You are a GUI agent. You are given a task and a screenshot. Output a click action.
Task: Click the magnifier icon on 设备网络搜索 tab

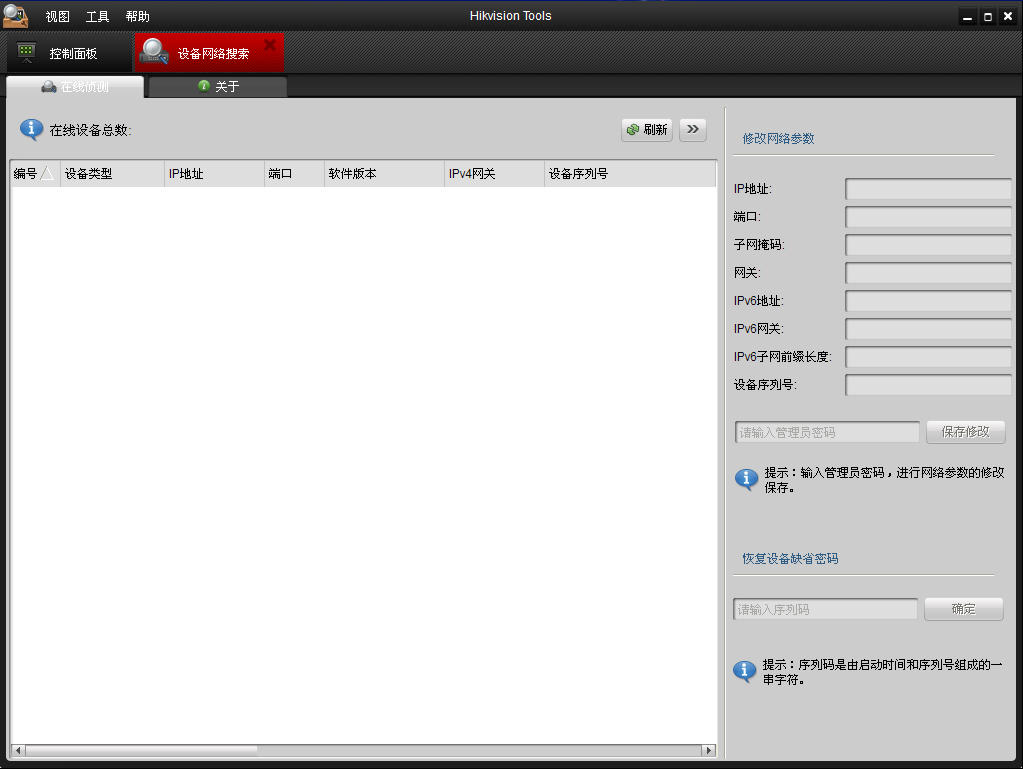[152, 50]
